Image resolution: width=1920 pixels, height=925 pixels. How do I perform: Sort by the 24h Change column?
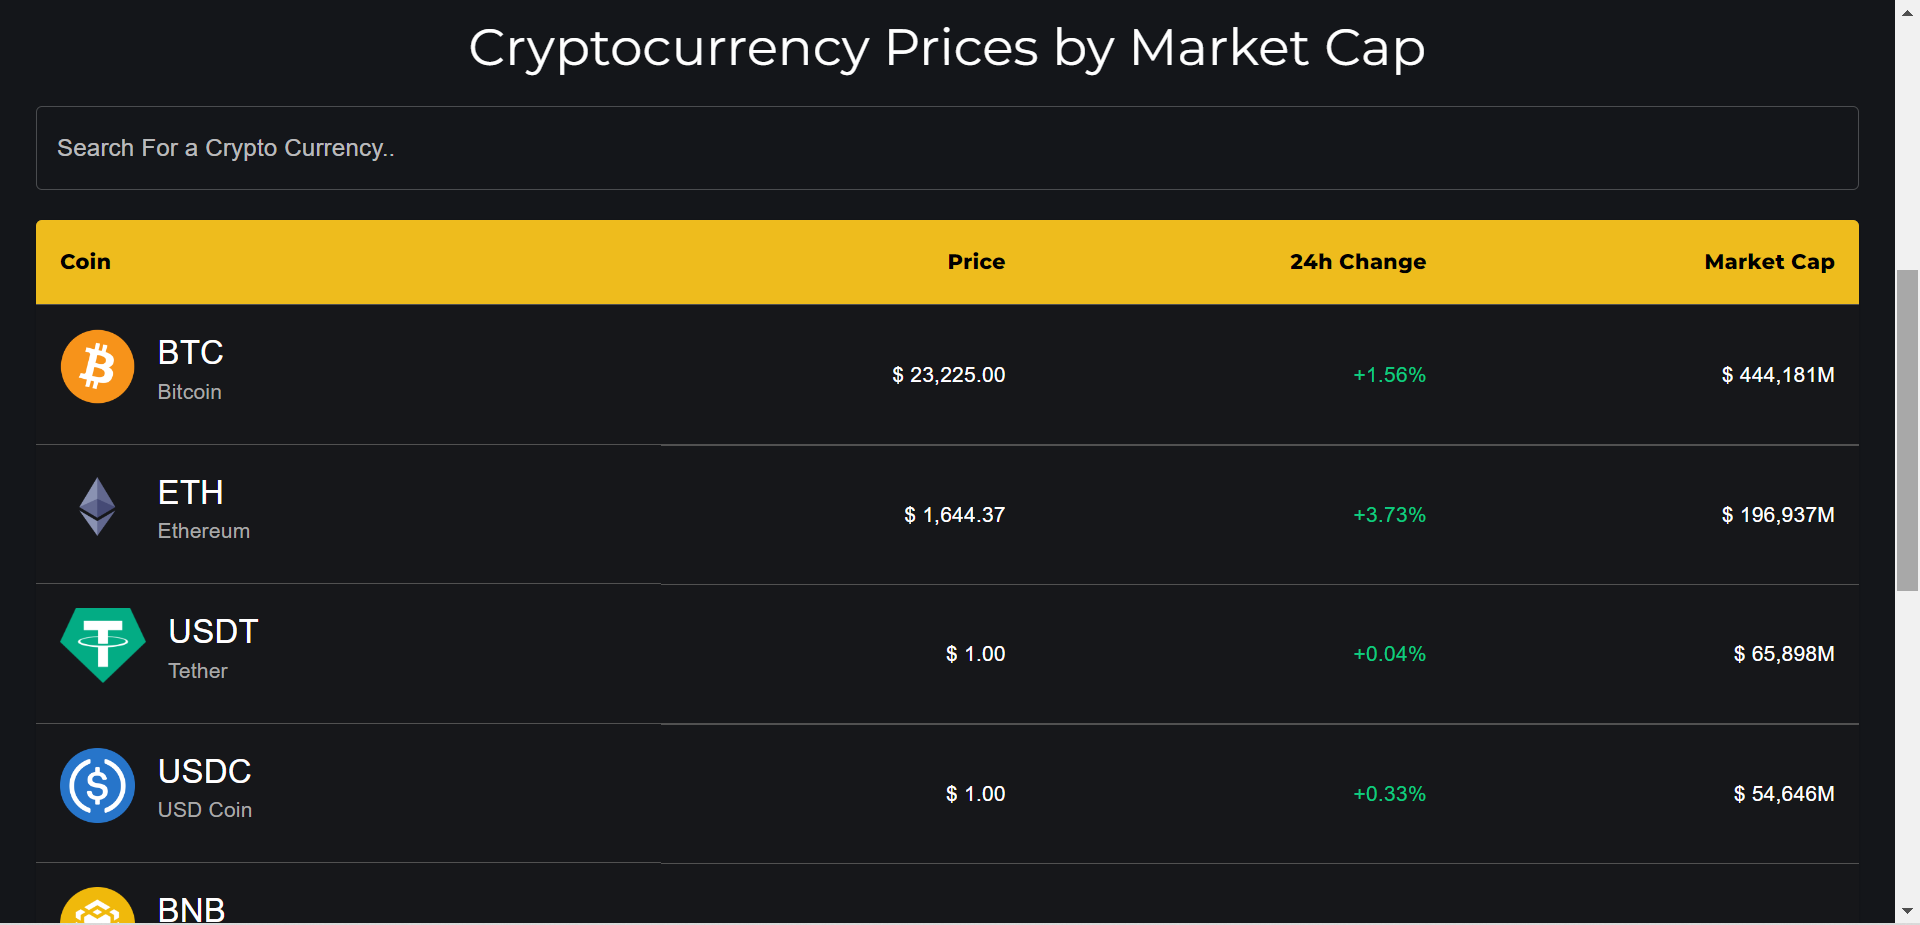click(x=1357, y=261)
